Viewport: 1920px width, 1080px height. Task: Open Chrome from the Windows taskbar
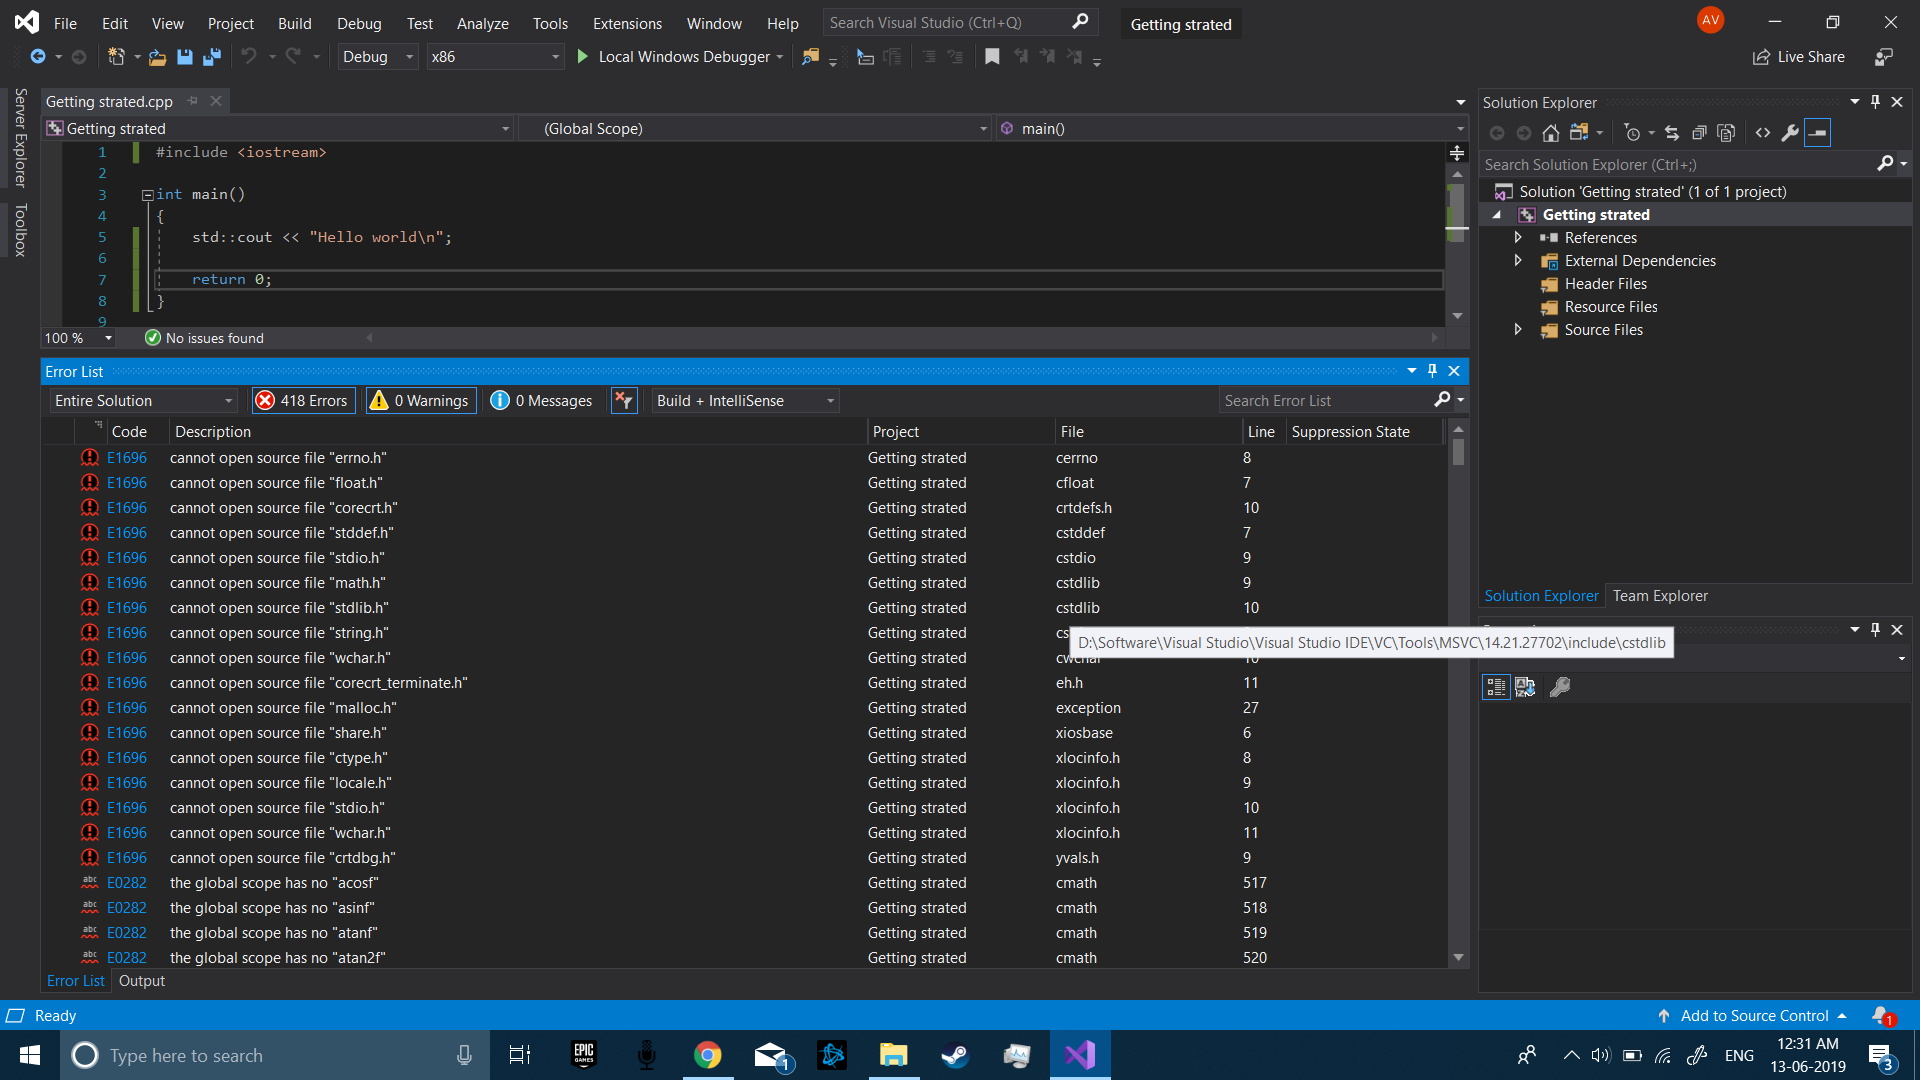708,1055
